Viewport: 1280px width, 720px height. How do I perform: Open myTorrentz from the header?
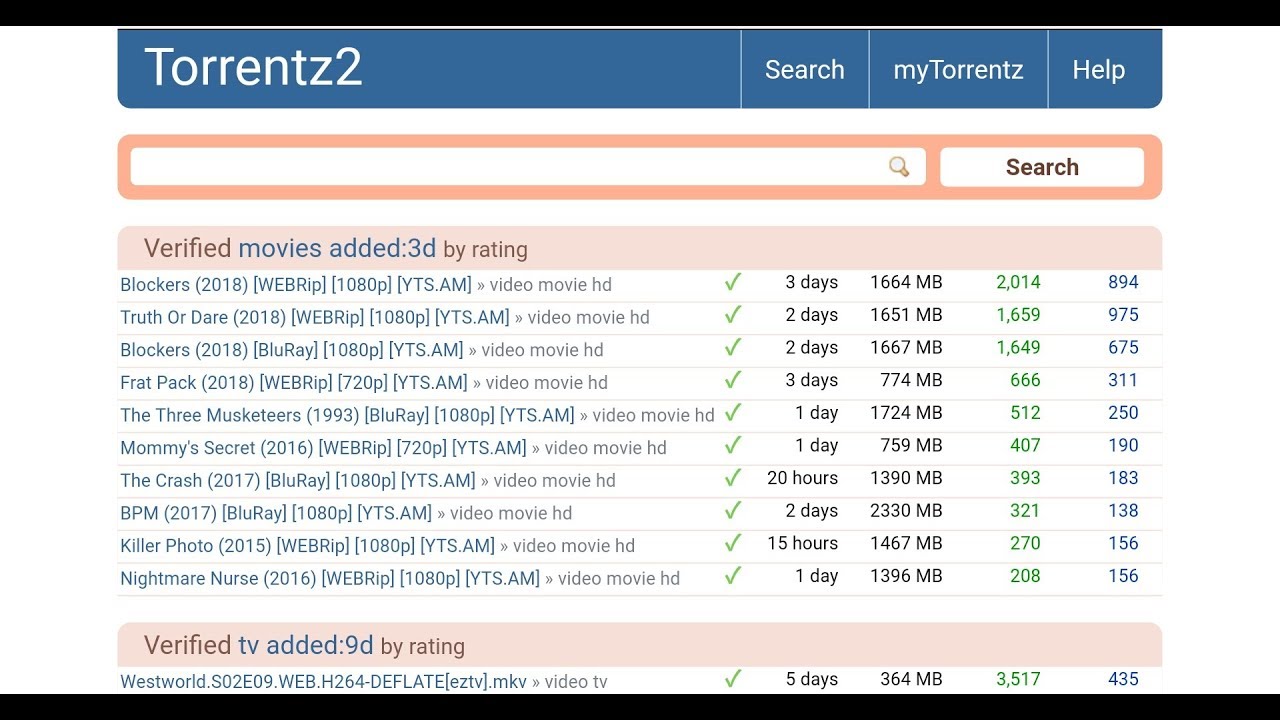point(958,70)
